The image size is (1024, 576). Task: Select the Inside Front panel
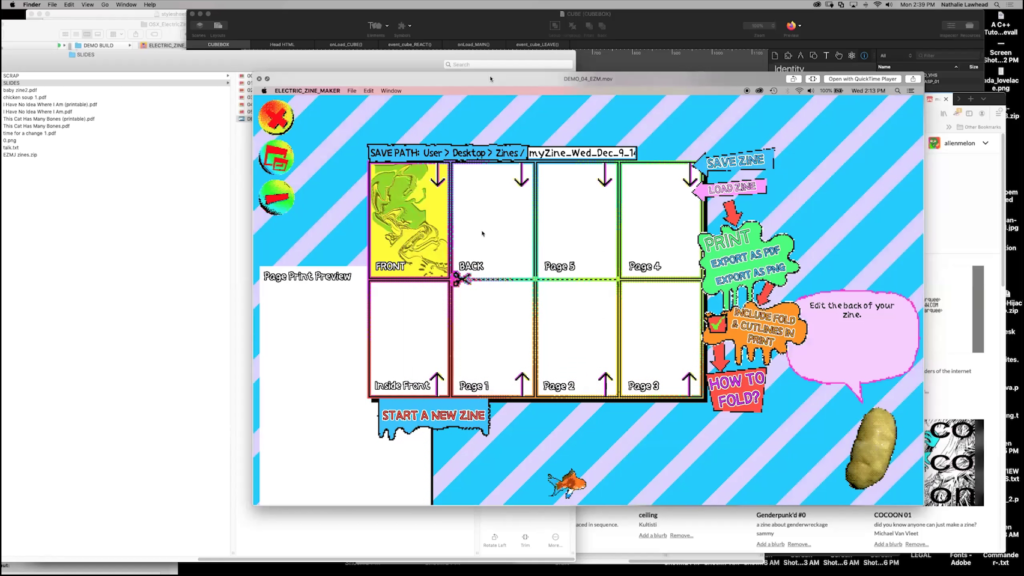[409, 338]
